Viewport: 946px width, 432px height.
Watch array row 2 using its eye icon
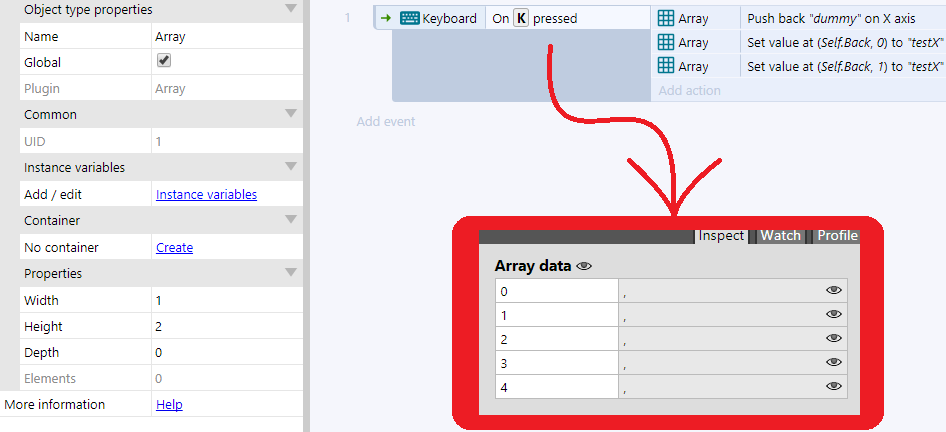click(x=834, y=338)
